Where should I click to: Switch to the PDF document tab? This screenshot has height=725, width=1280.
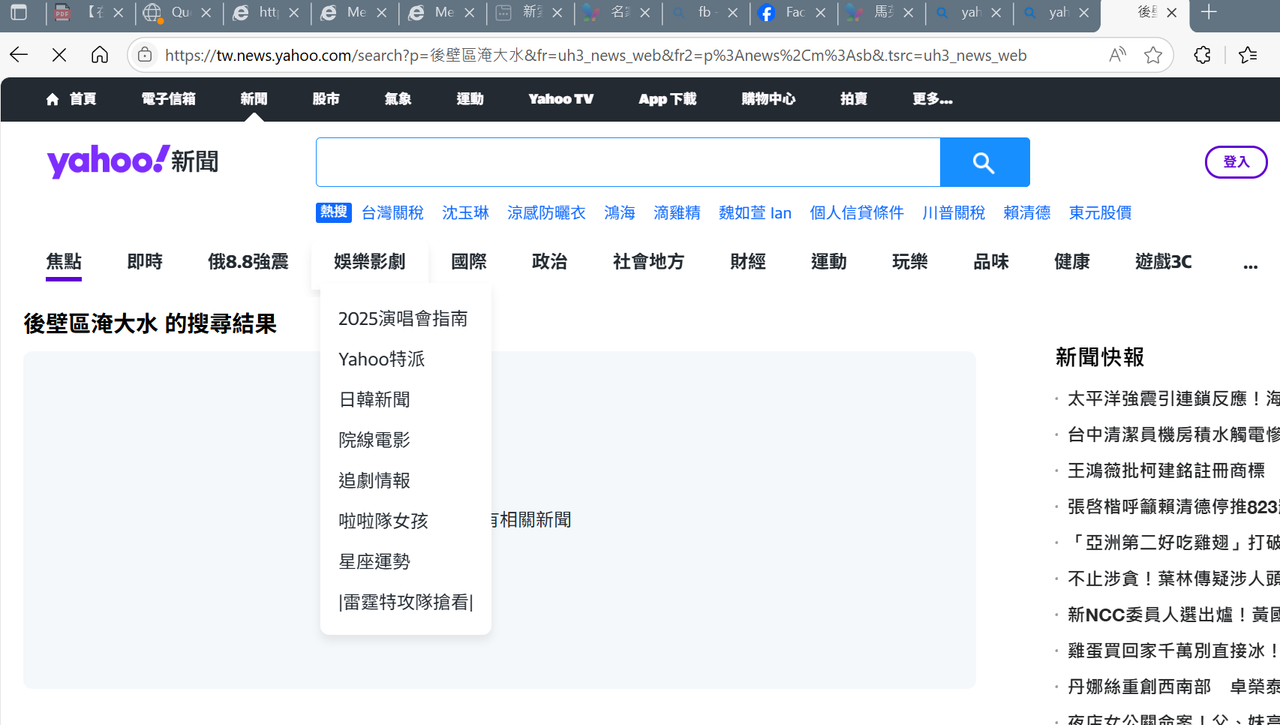pyautogui.click(x=90, y=13)
